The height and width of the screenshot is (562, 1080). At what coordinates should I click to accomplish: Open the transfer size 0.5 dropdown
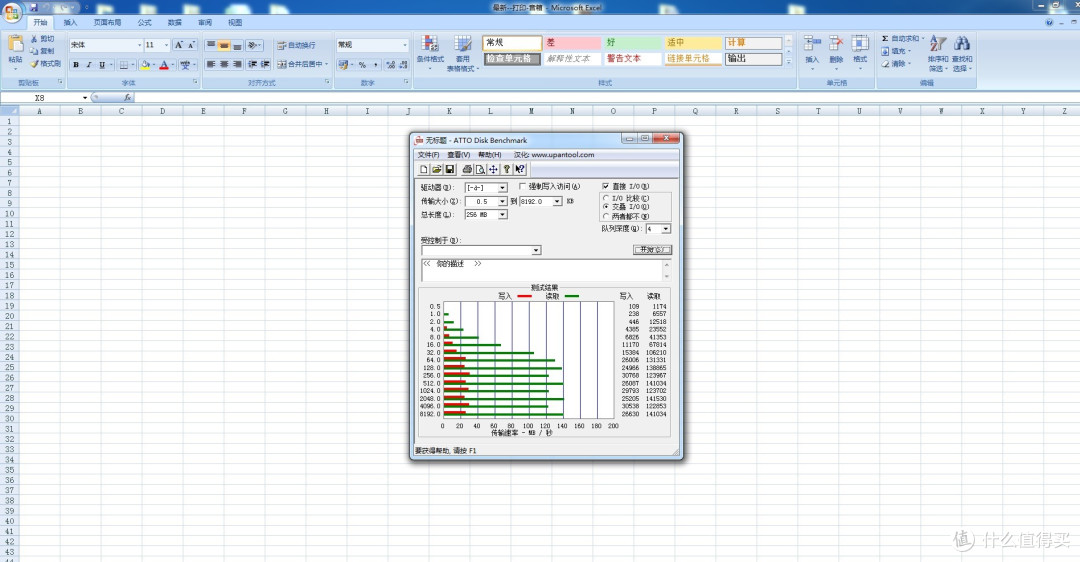(503, 201)
